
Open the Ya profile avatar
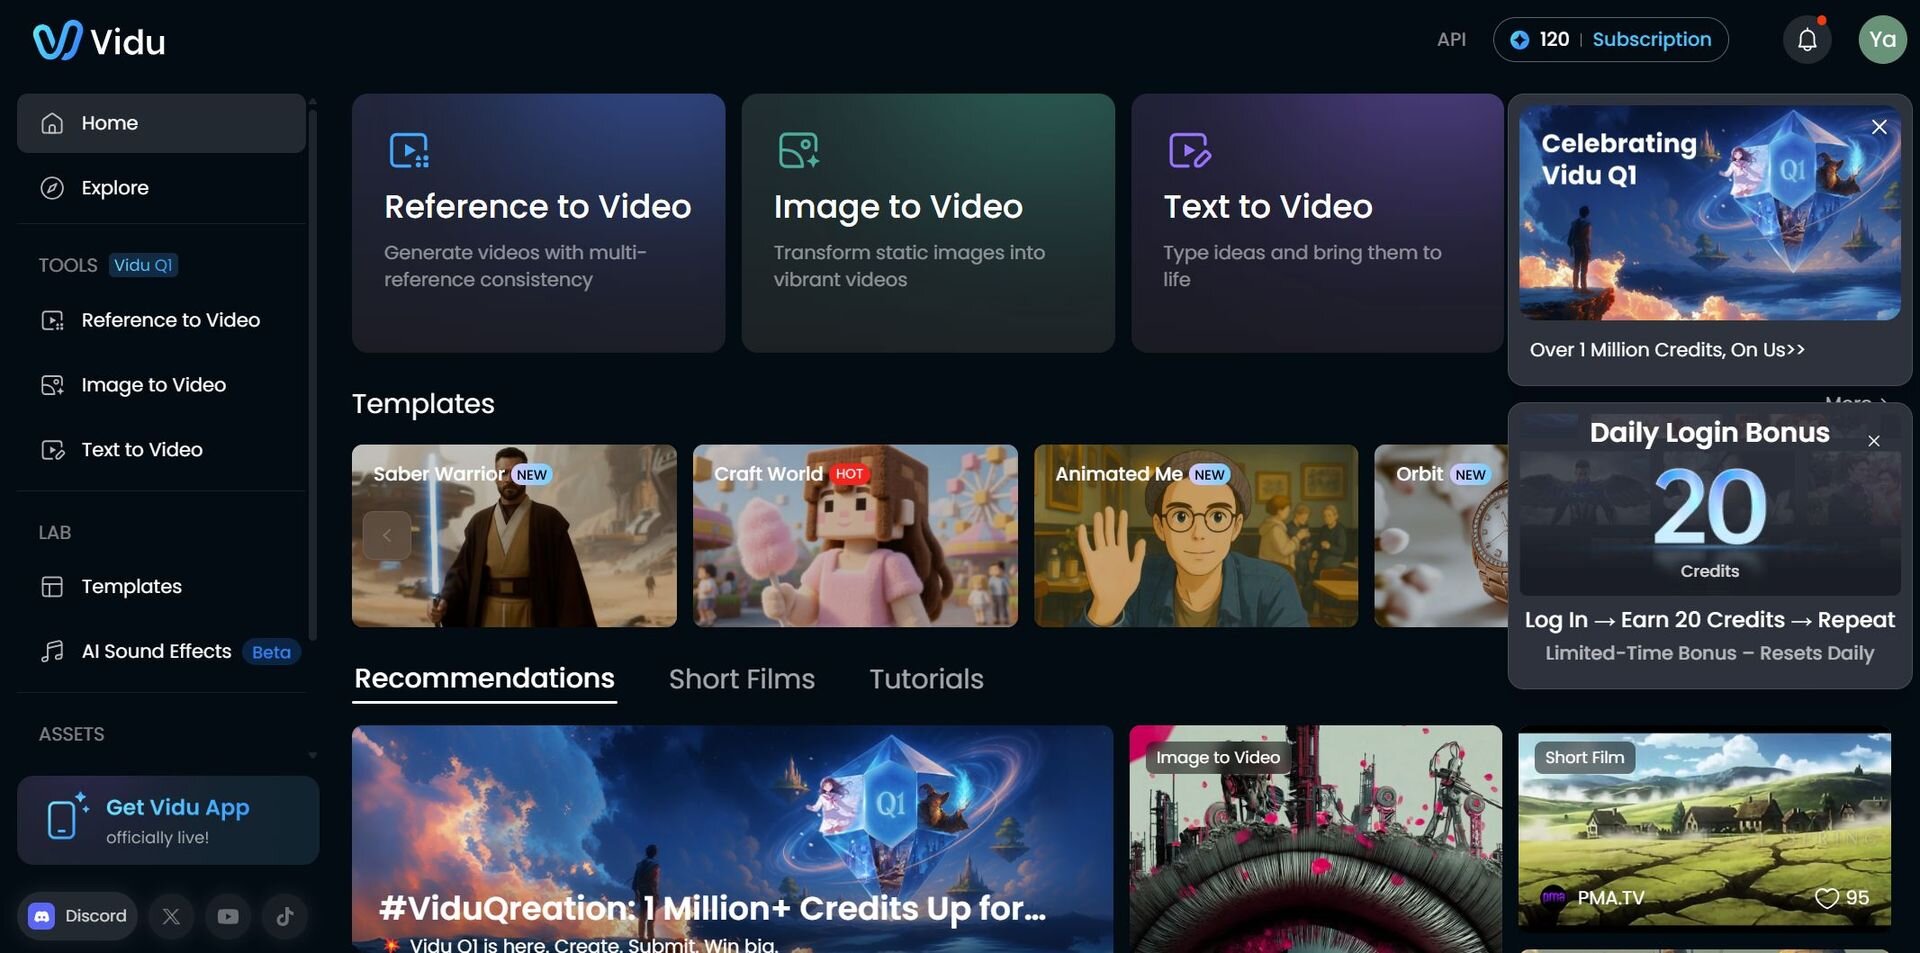point(1882,40)
